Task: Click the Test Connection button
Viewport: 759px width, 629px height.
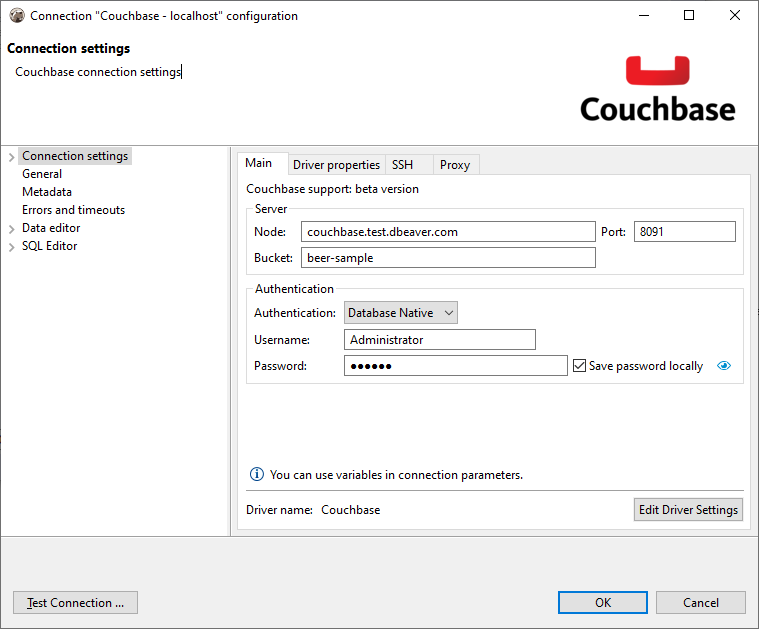Action: click(76, 602)
